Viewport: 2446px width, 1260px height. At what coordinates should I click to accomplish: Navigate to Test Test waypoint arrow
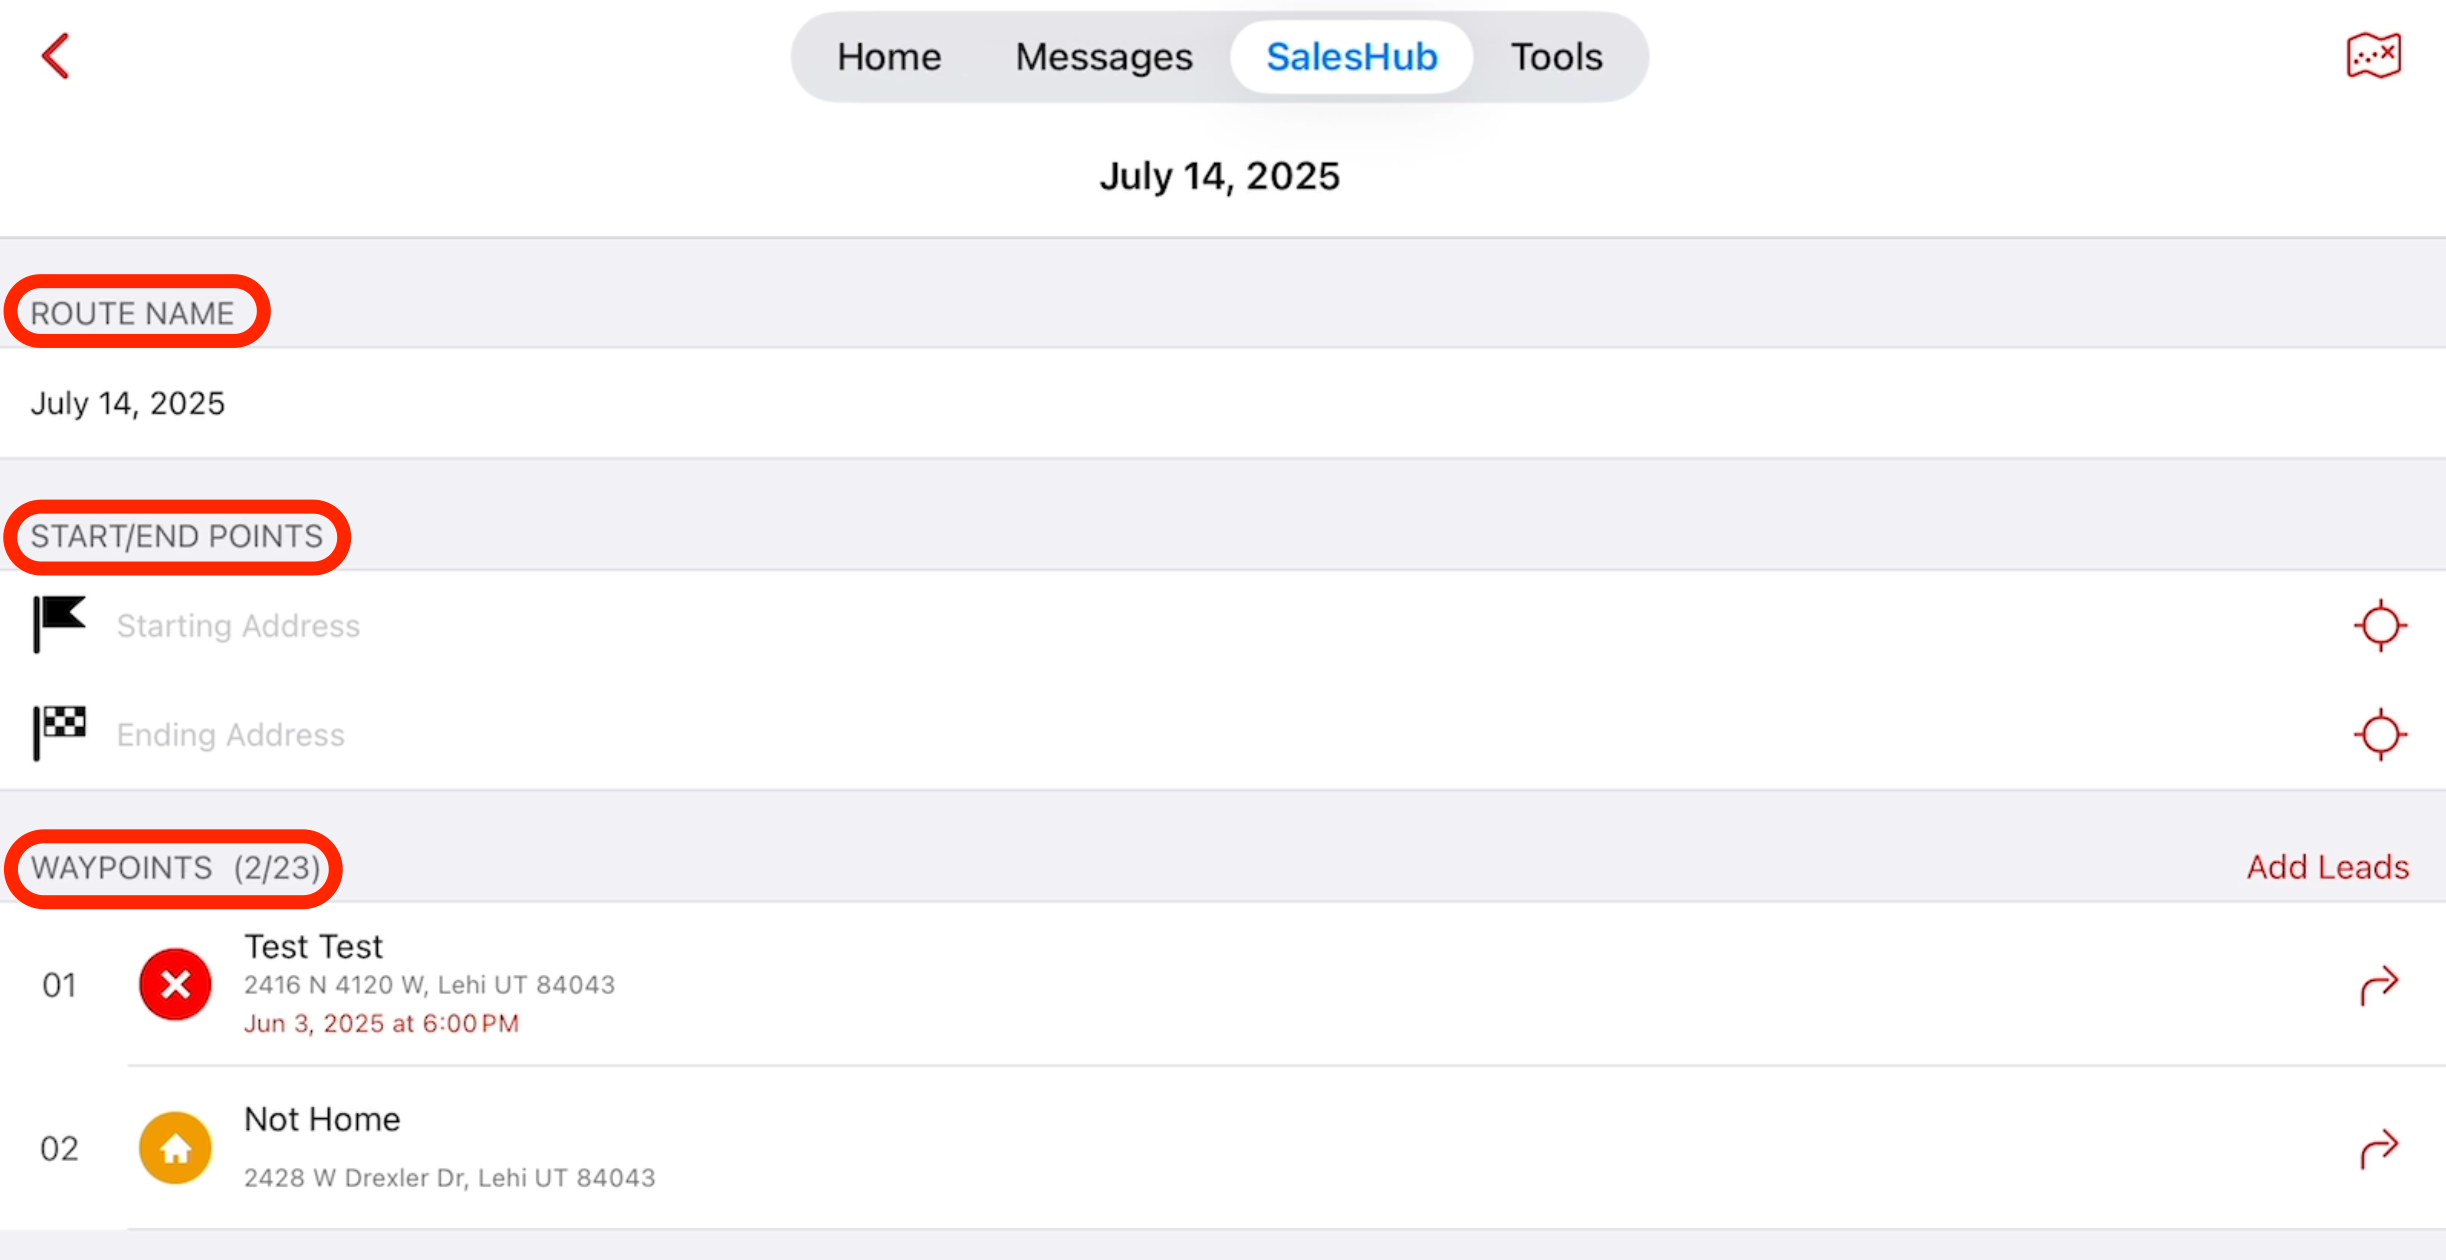[x=2379, y=985]
